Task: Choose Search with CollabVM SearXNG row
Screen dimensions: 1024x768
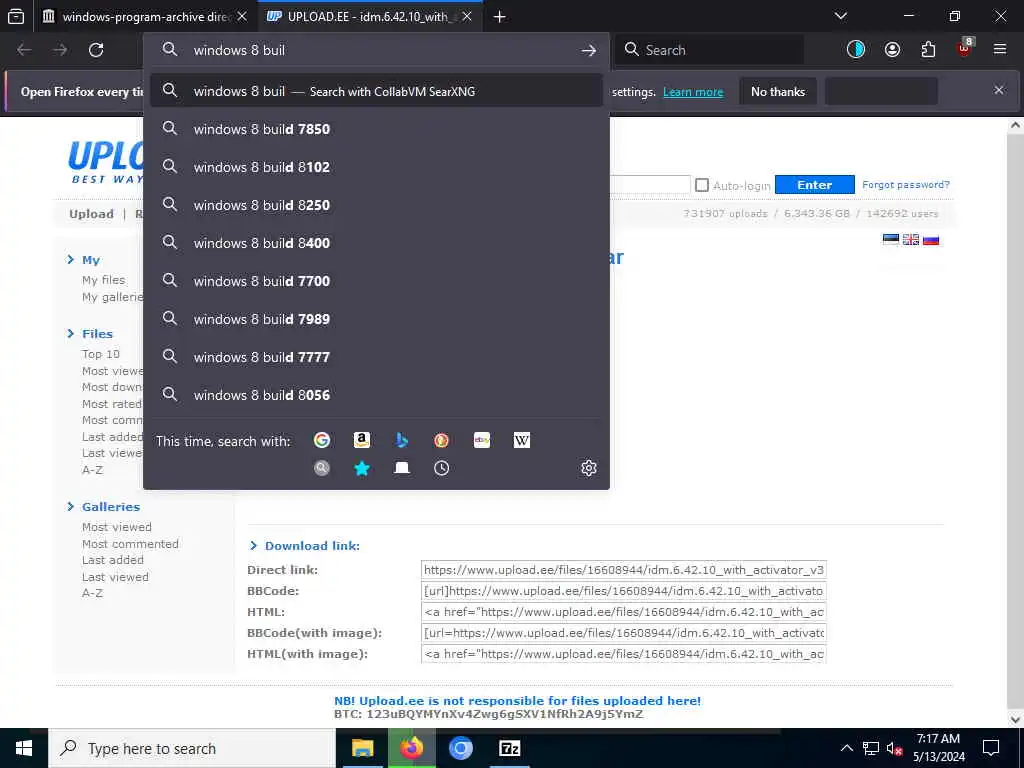Action: tap(376, 91)
